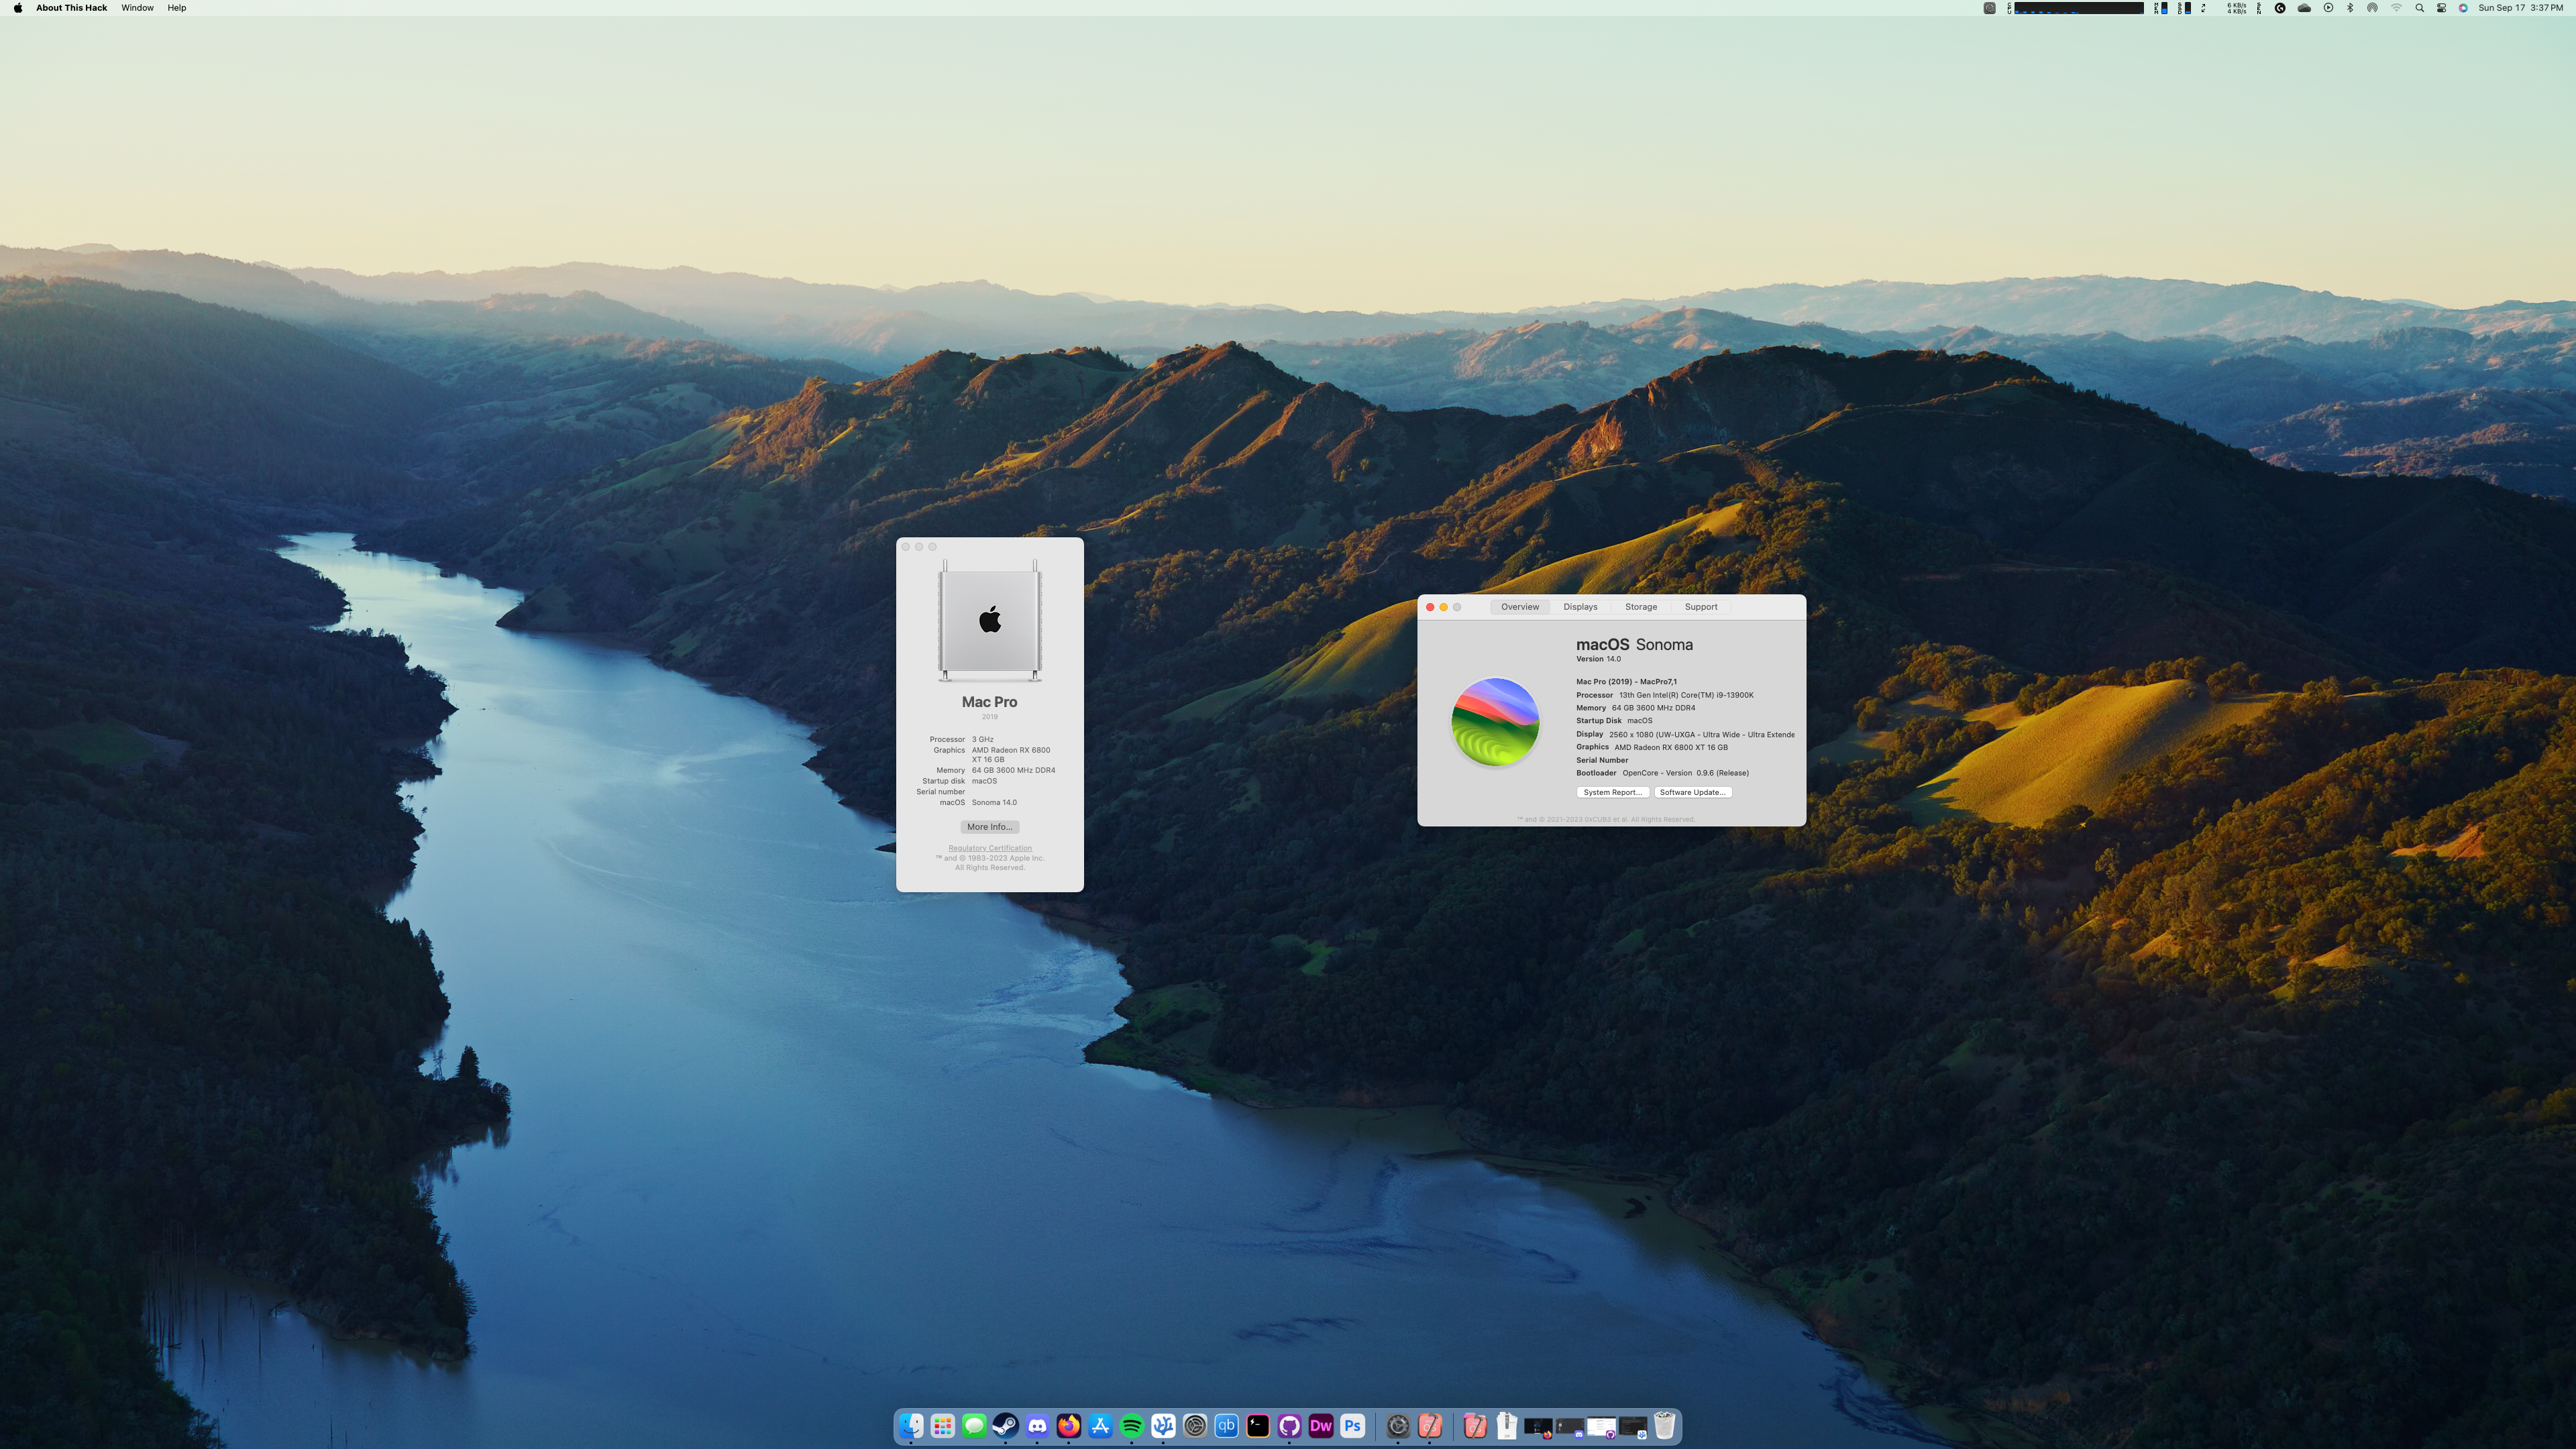This screenshot has width=2576, height=1449.
Task: Open the Window menu
Action: [x=137, y=8]
